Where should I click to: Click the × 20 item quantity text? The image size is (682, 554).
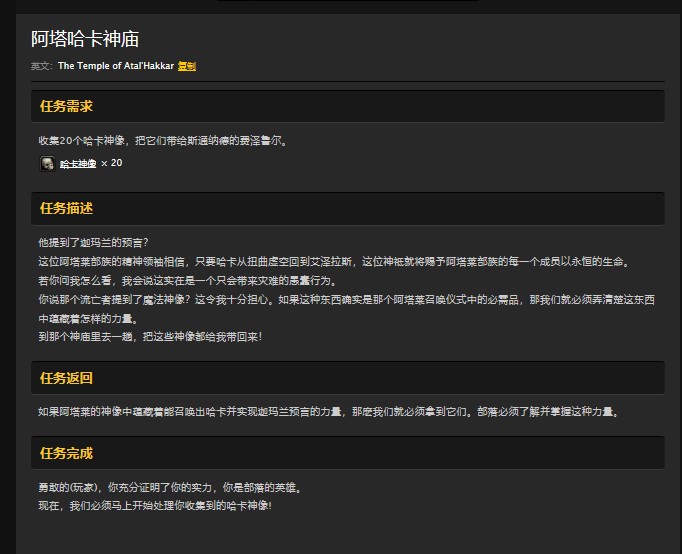click(112, 163)
